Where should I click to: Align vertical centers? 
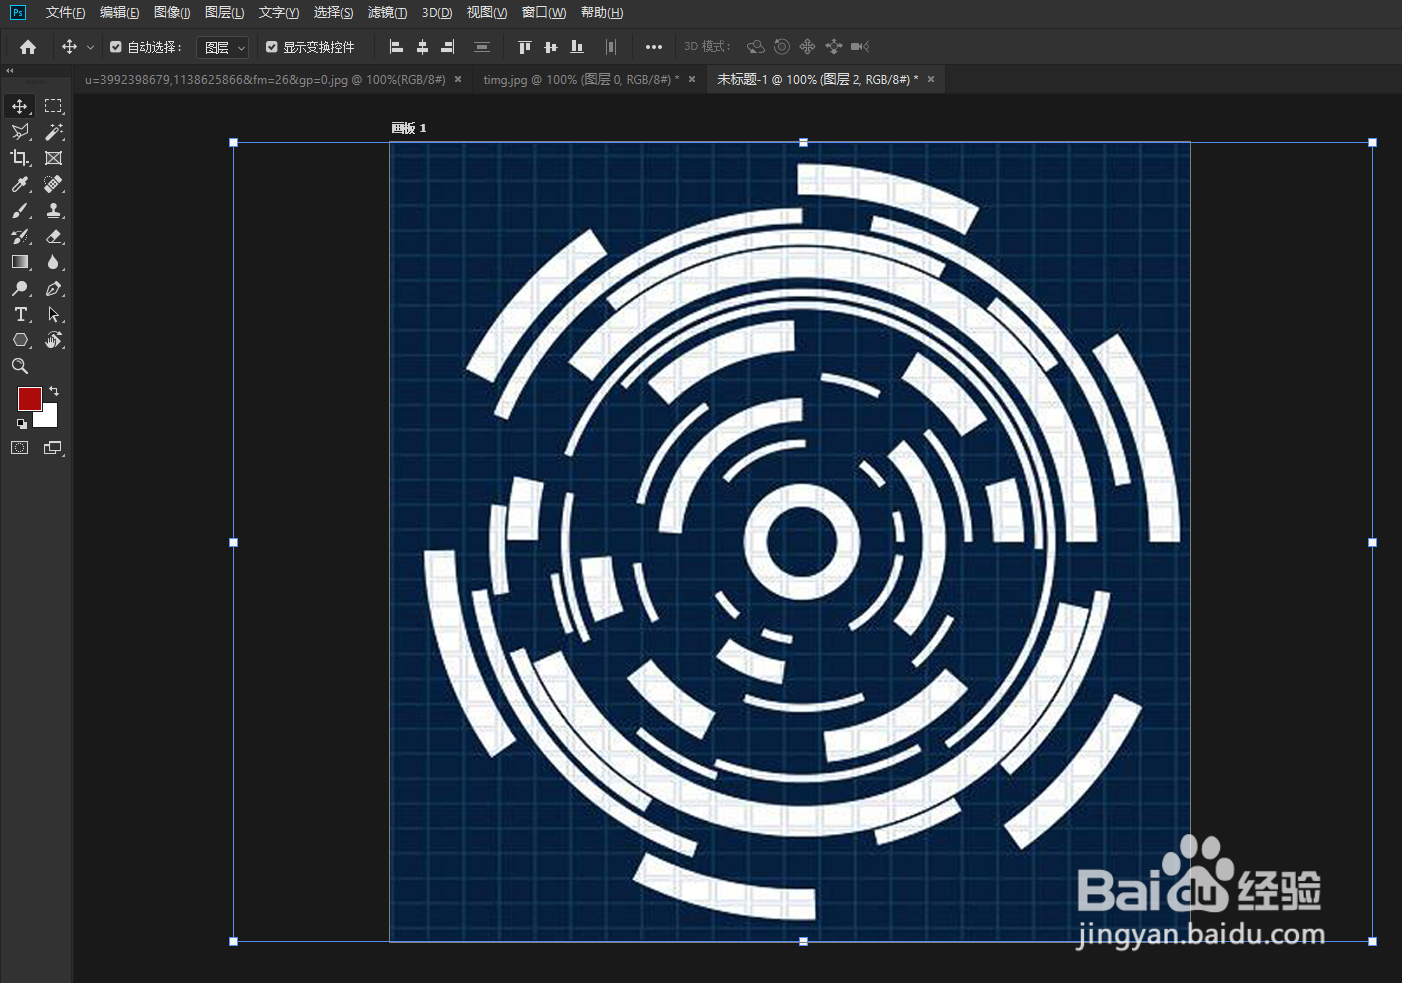[550, 47]
